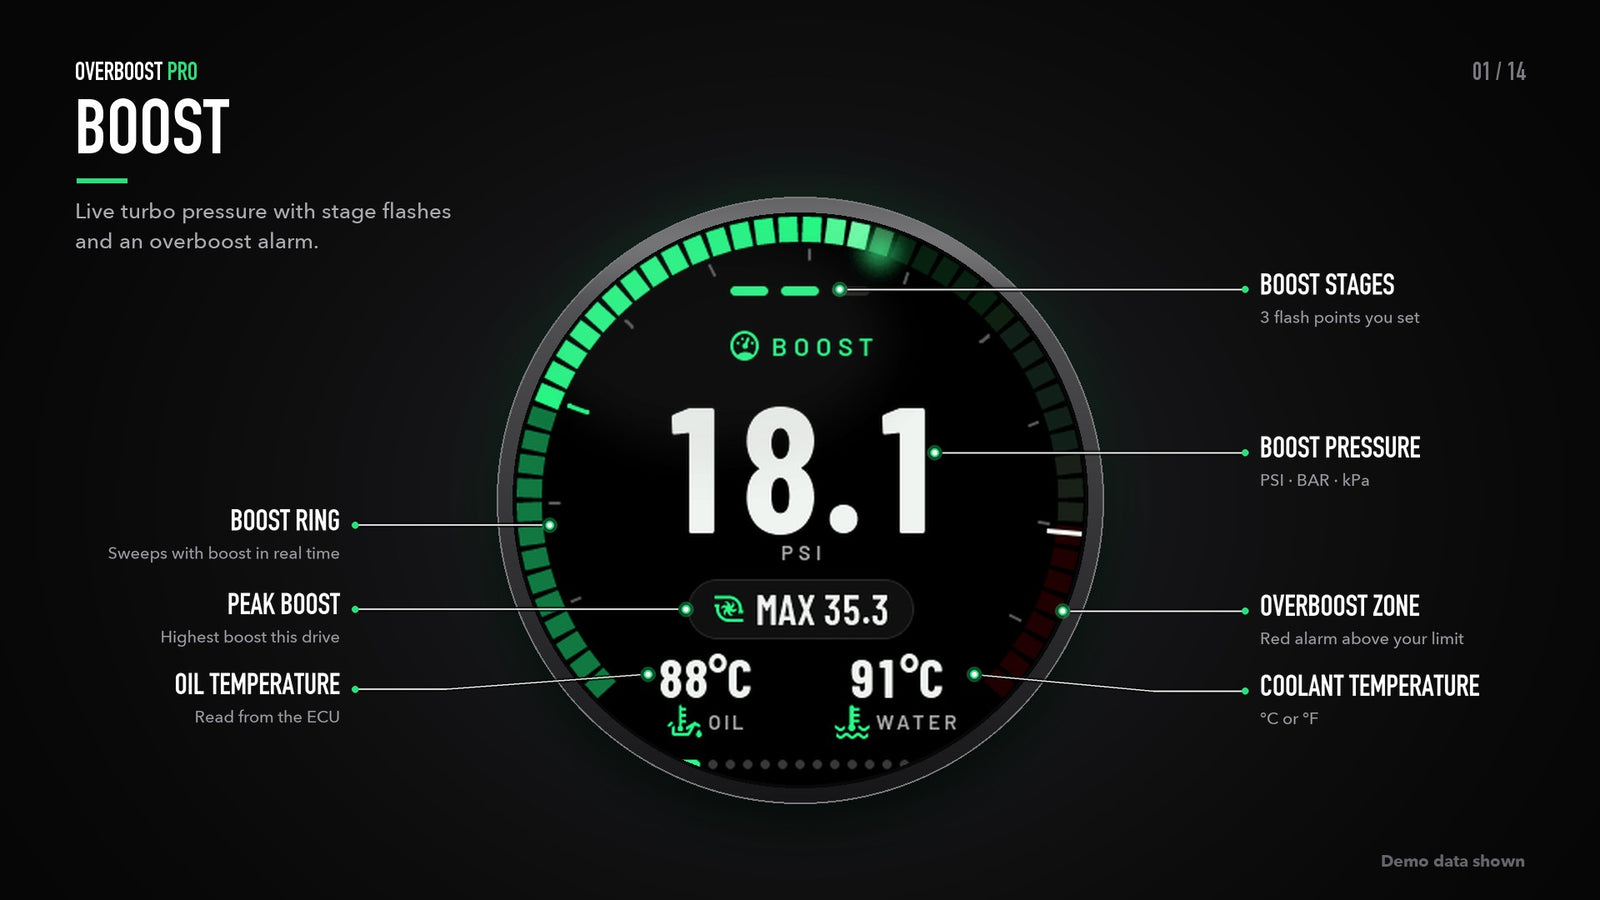This screenshot has height=900, width=1600.
Task: Click the 01 / 14 page counter
Action: point(1499,71)
